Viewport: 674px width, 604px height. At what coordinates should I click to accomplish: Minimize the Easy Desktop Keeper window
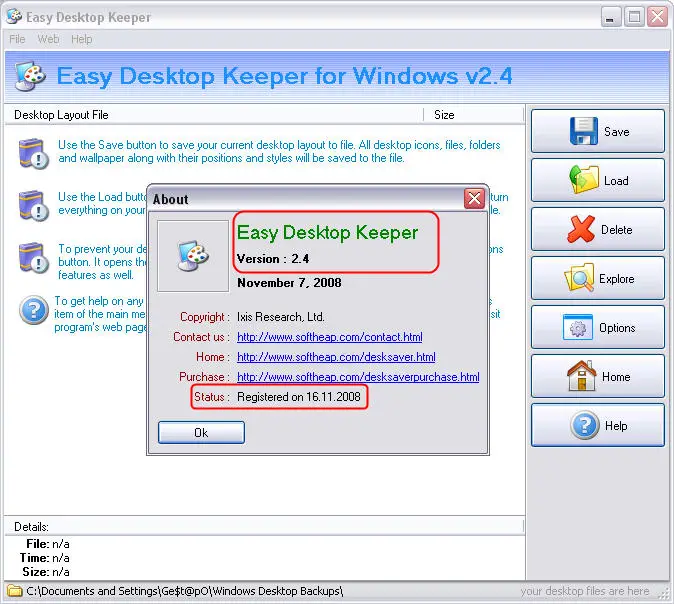610,17
